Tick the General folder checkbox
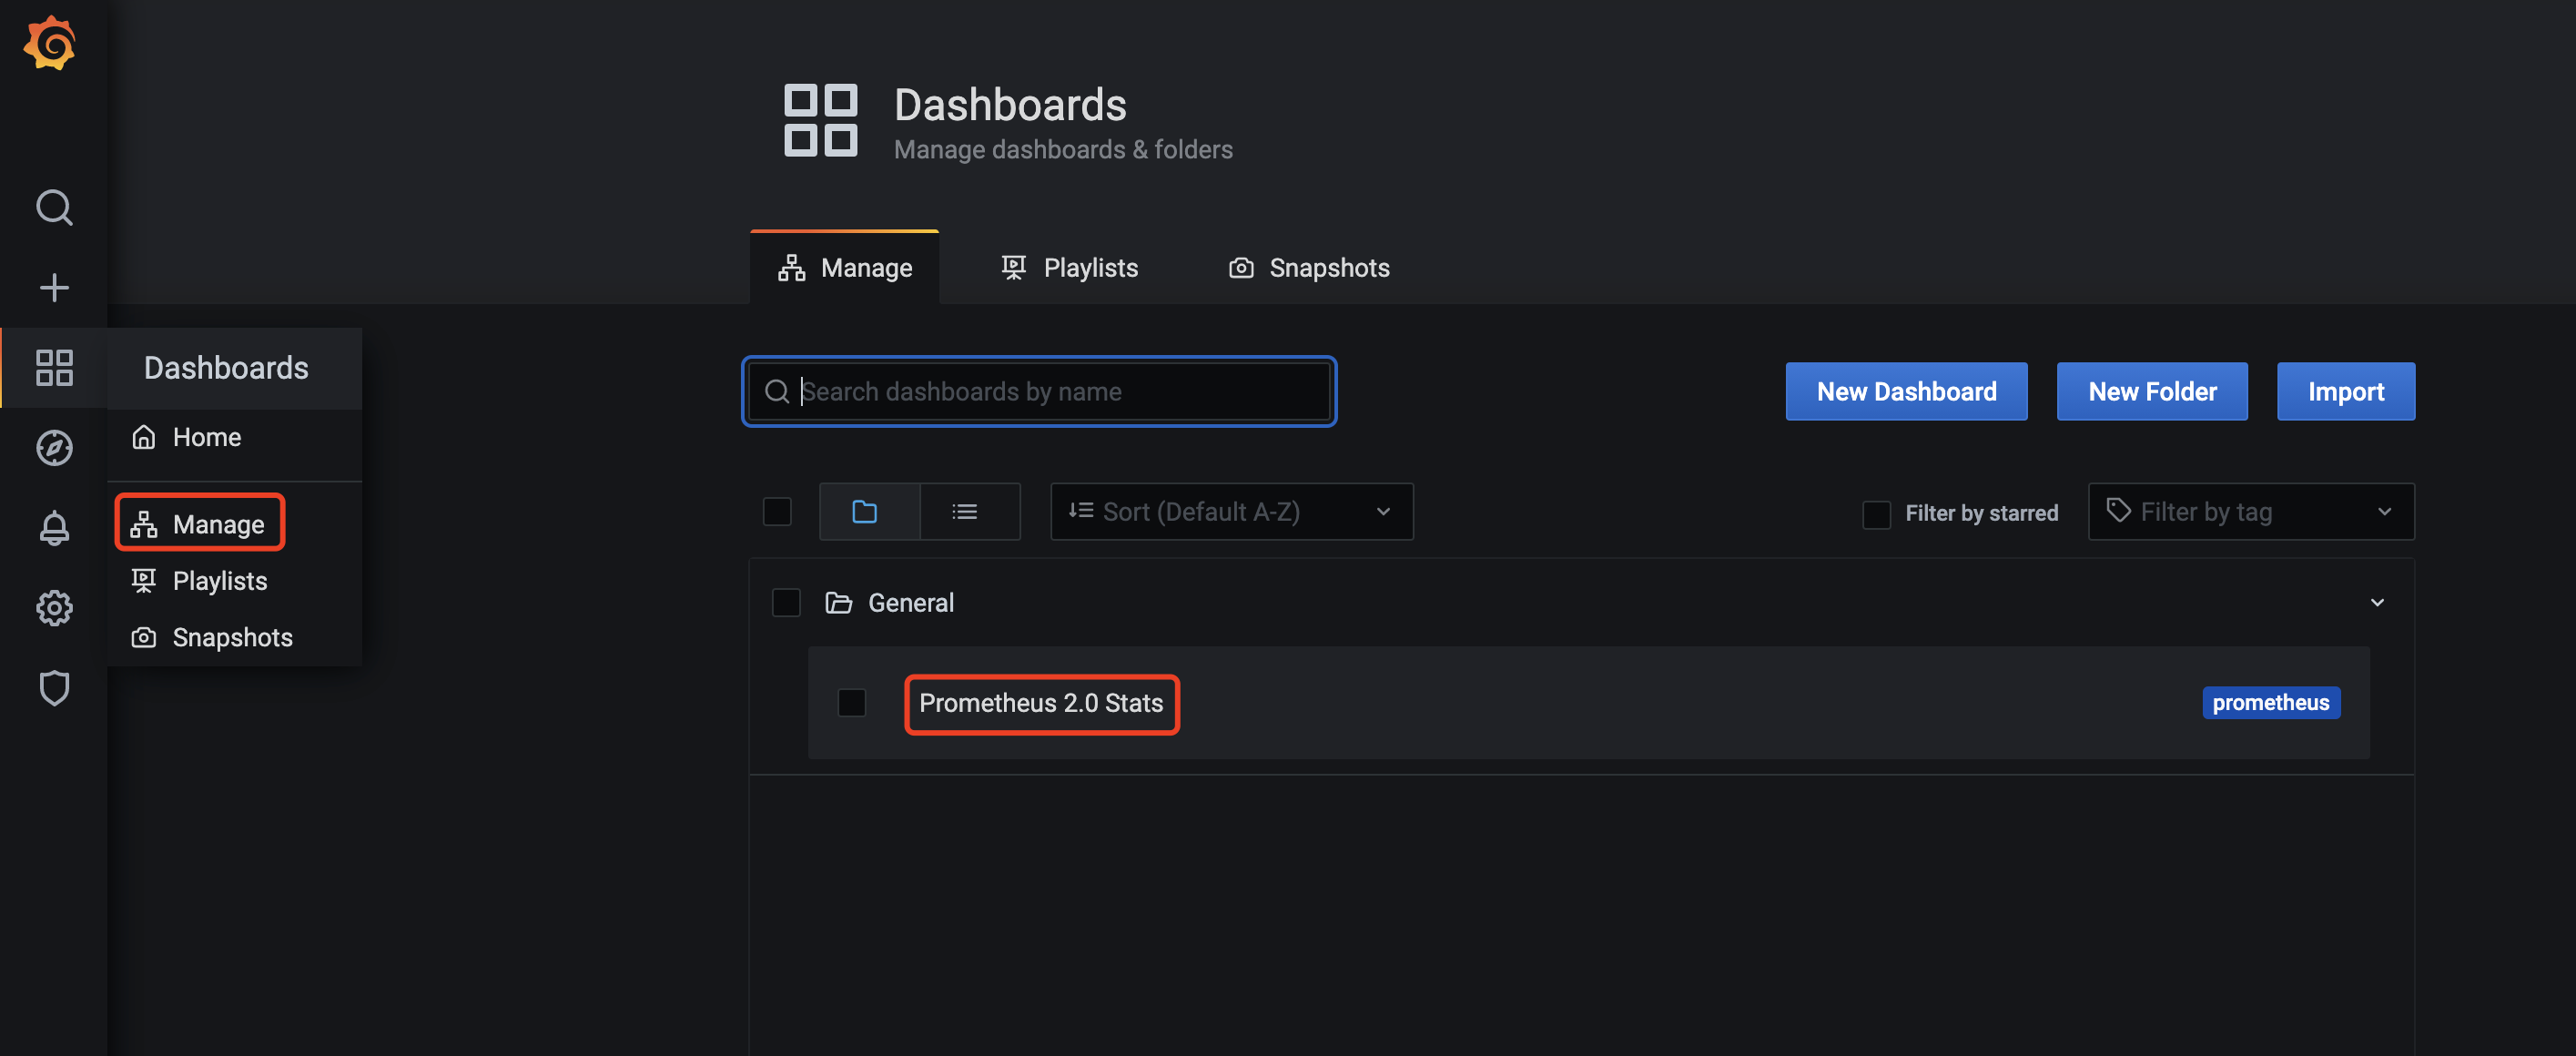Viewport: 2576px width, 1056px height. tap(786, 603)
